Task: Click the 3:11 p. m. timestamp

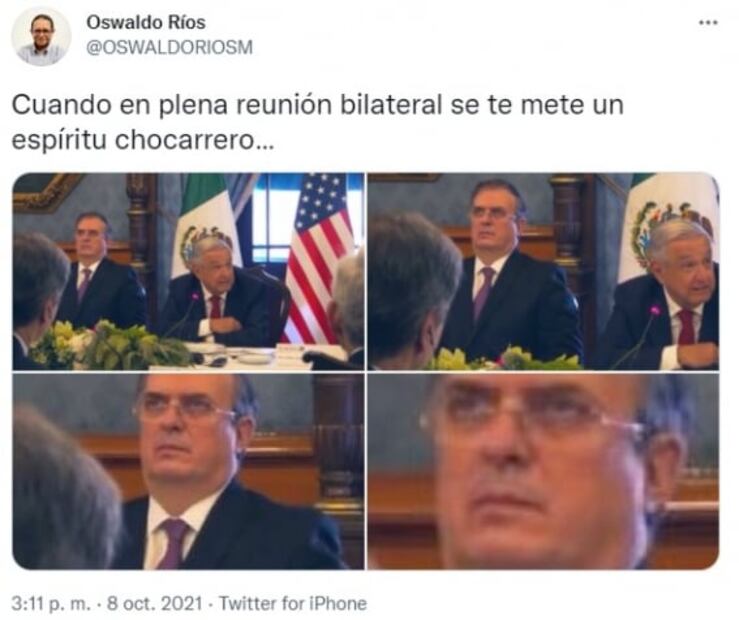Action: coord(50,604)
